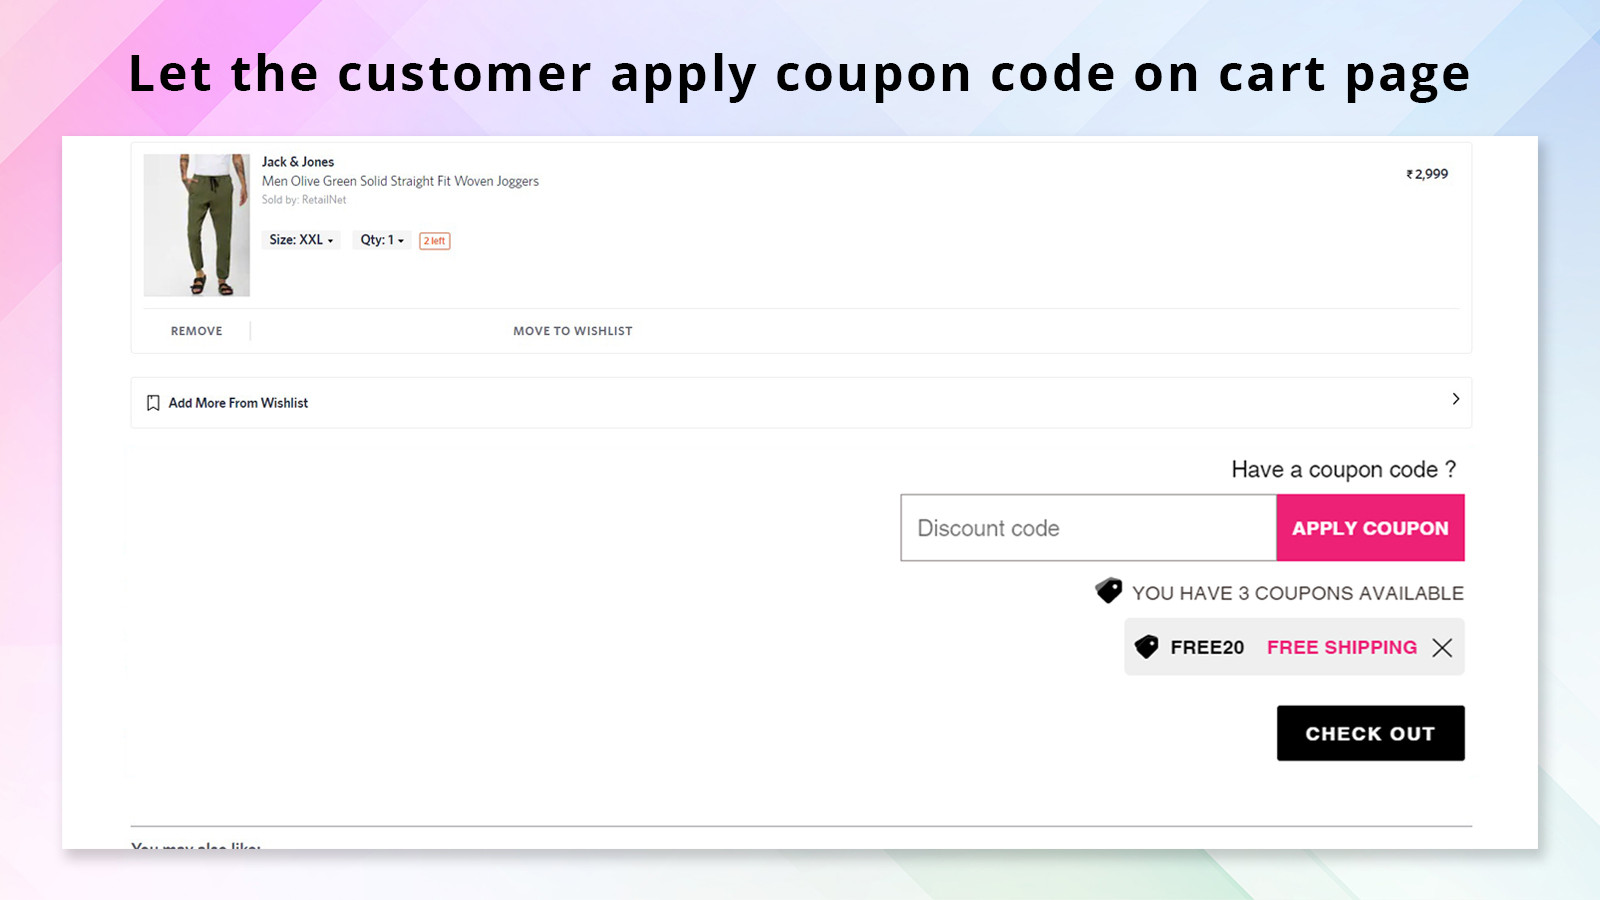The image size is (1600, 900).
Task: Click the FREE SHIPPING pink label
Action: (x=1342, y=647)
